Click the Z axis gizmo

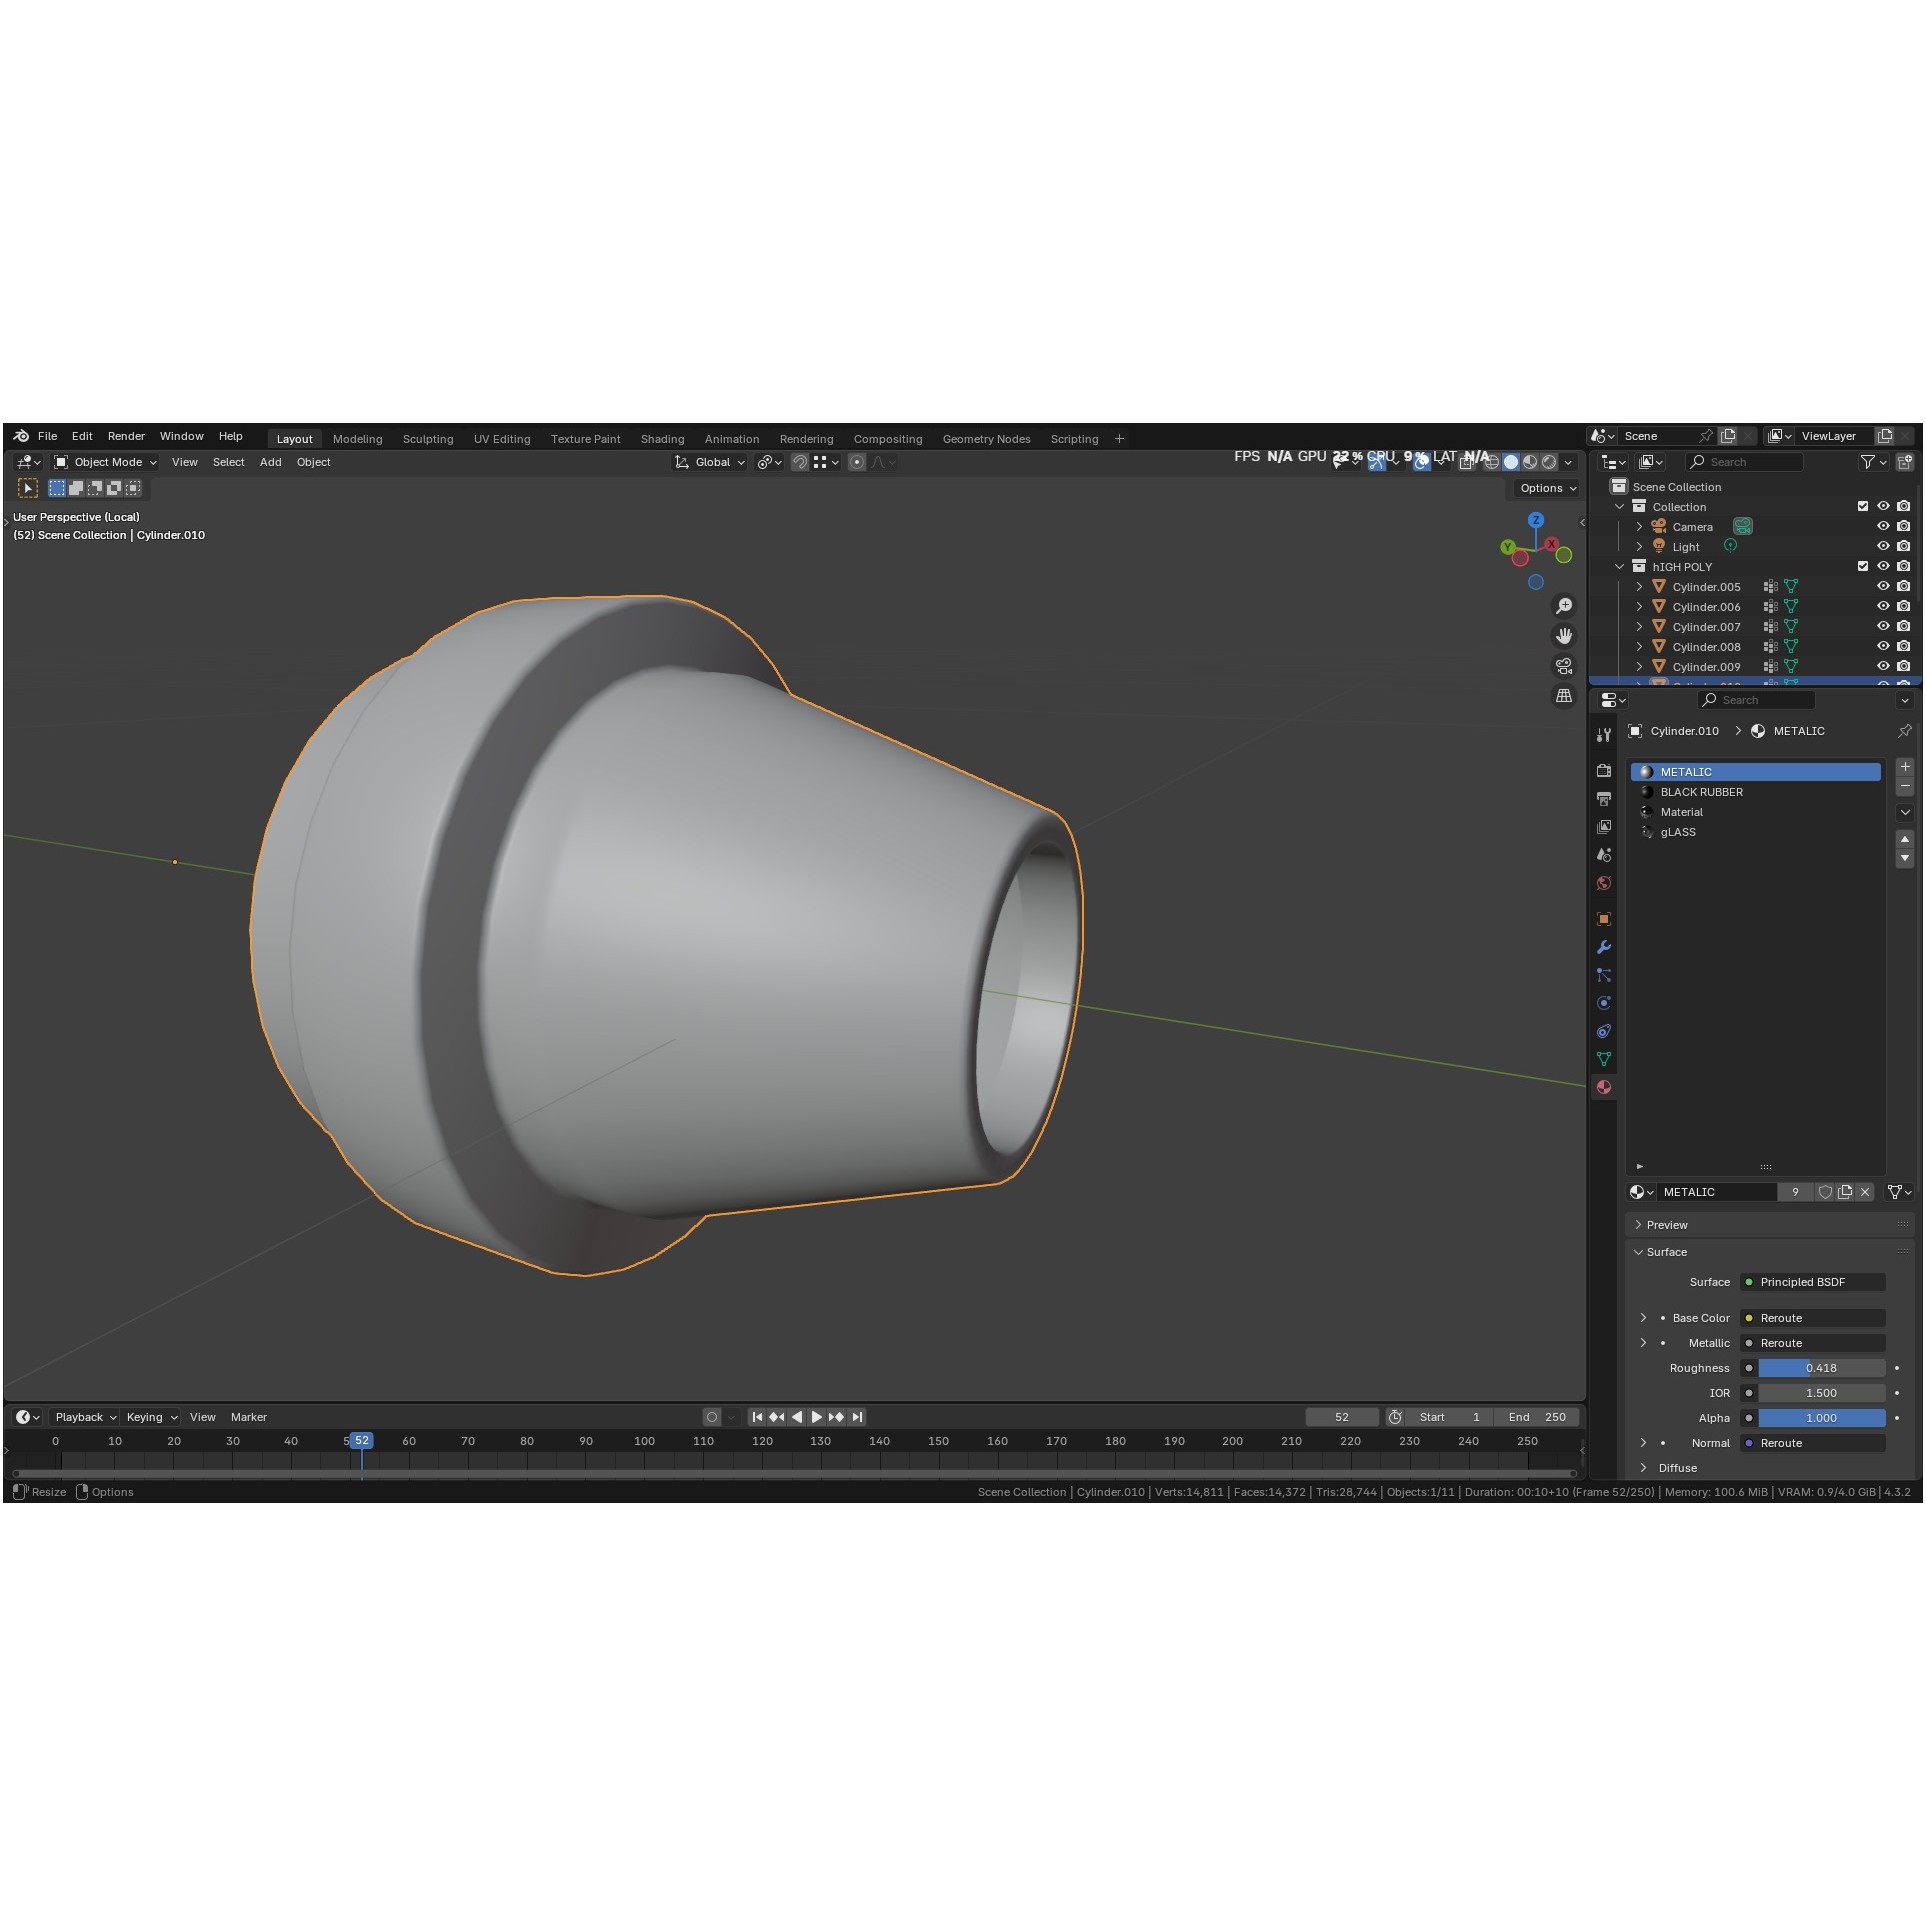click(x=1536, y=520)
